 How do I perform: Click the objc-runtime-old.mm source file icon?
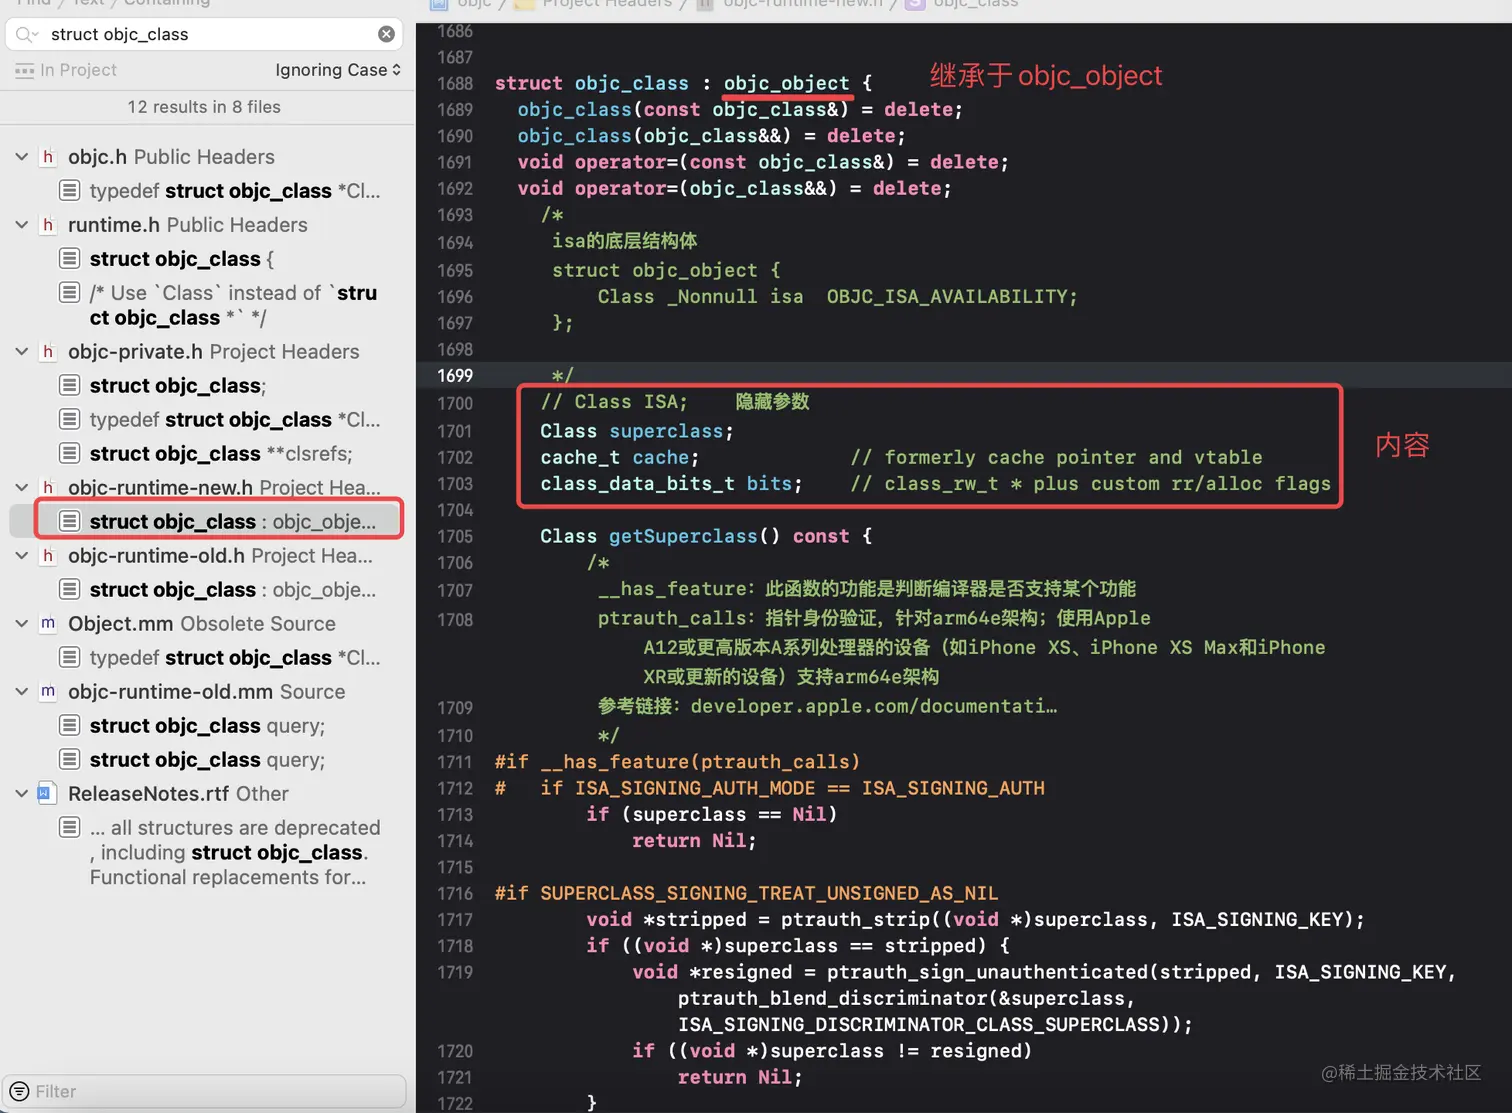[47, 692]
